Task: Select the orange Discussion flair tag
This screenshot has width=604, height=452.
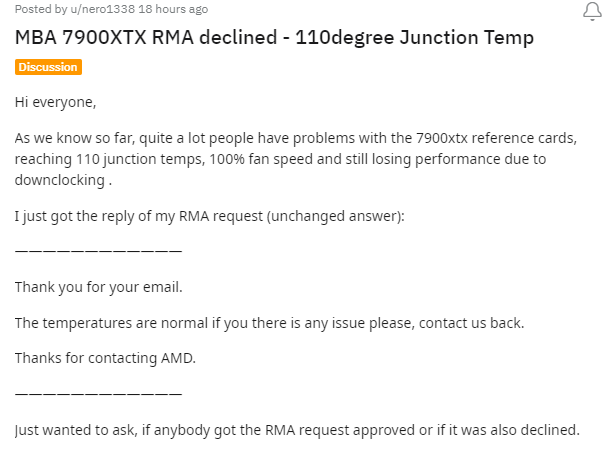Action: click(x=48, y=67)
